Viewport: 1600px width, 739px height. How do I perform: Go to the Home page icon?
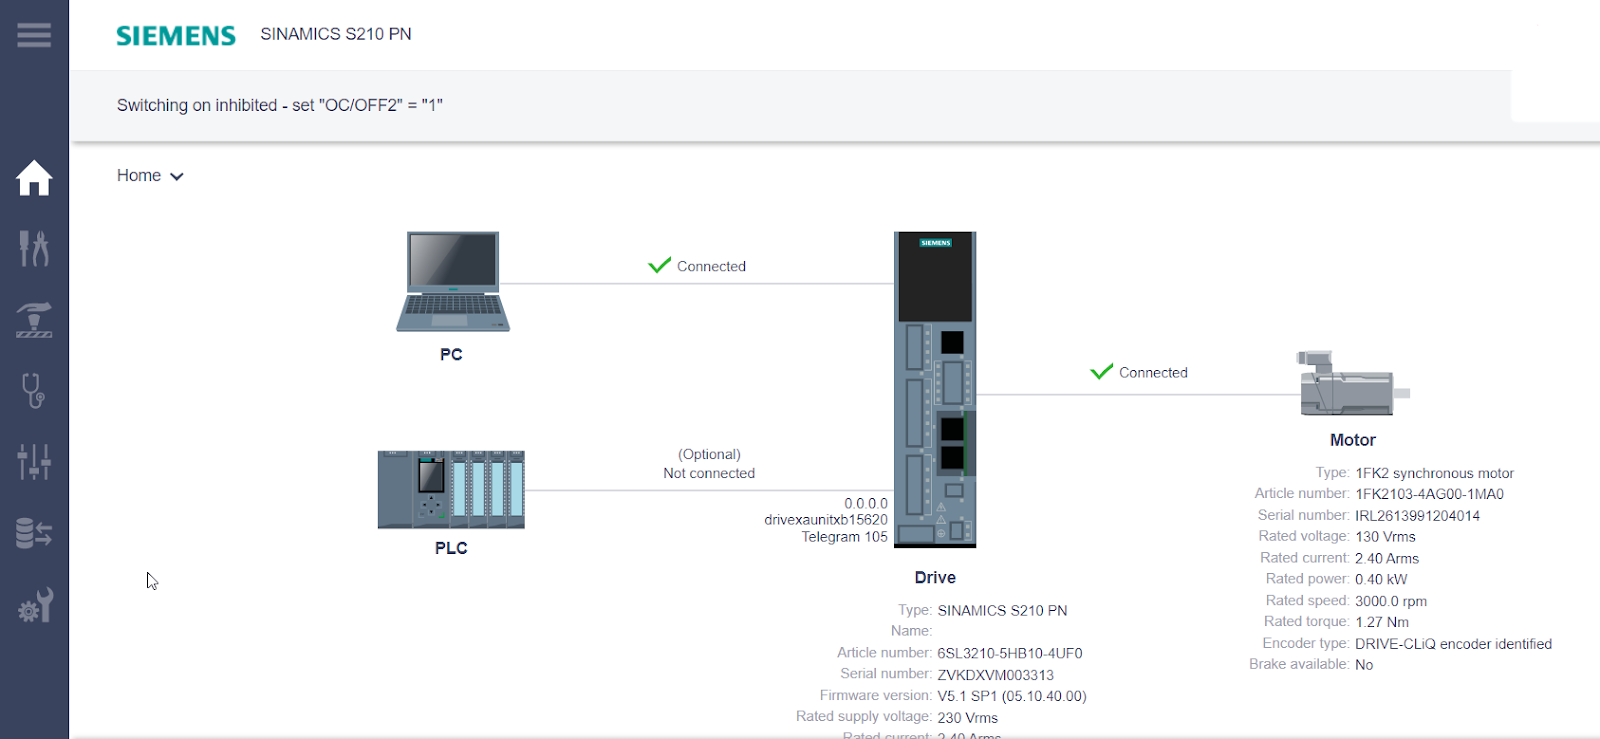pyautogui.click(x=34, y=178)
